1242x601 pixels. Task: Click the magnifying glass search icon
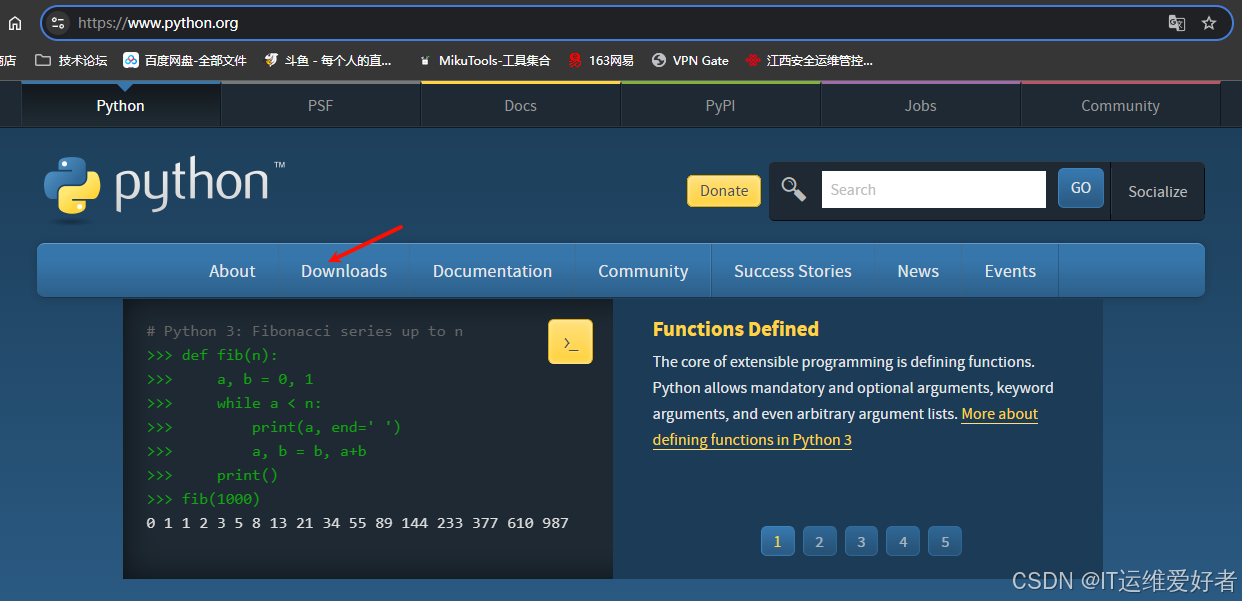click(794, 189)
